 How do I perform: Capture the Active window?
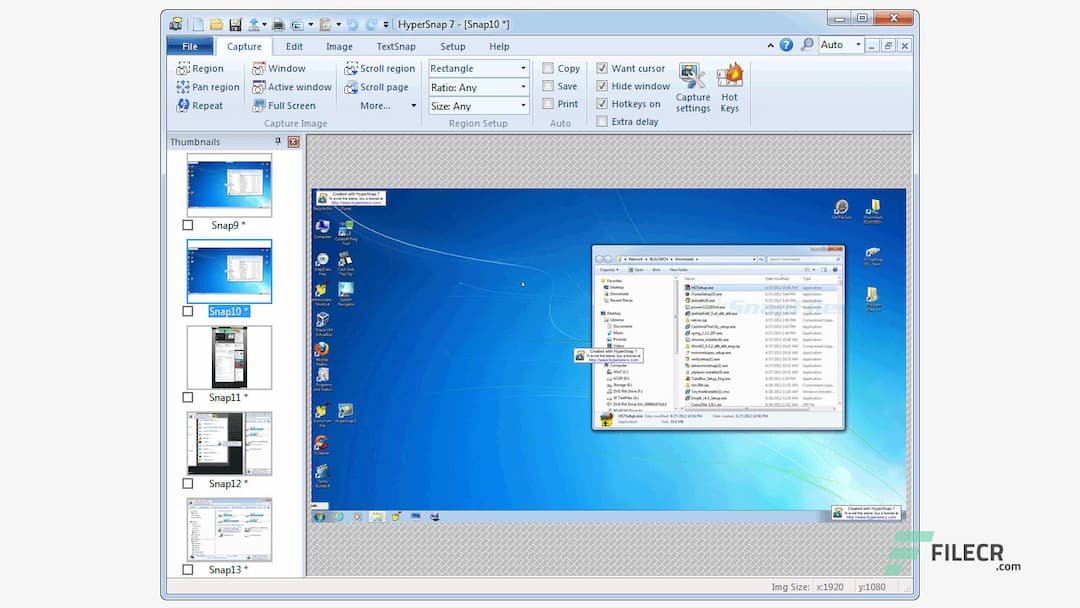(x=291, y=87)
